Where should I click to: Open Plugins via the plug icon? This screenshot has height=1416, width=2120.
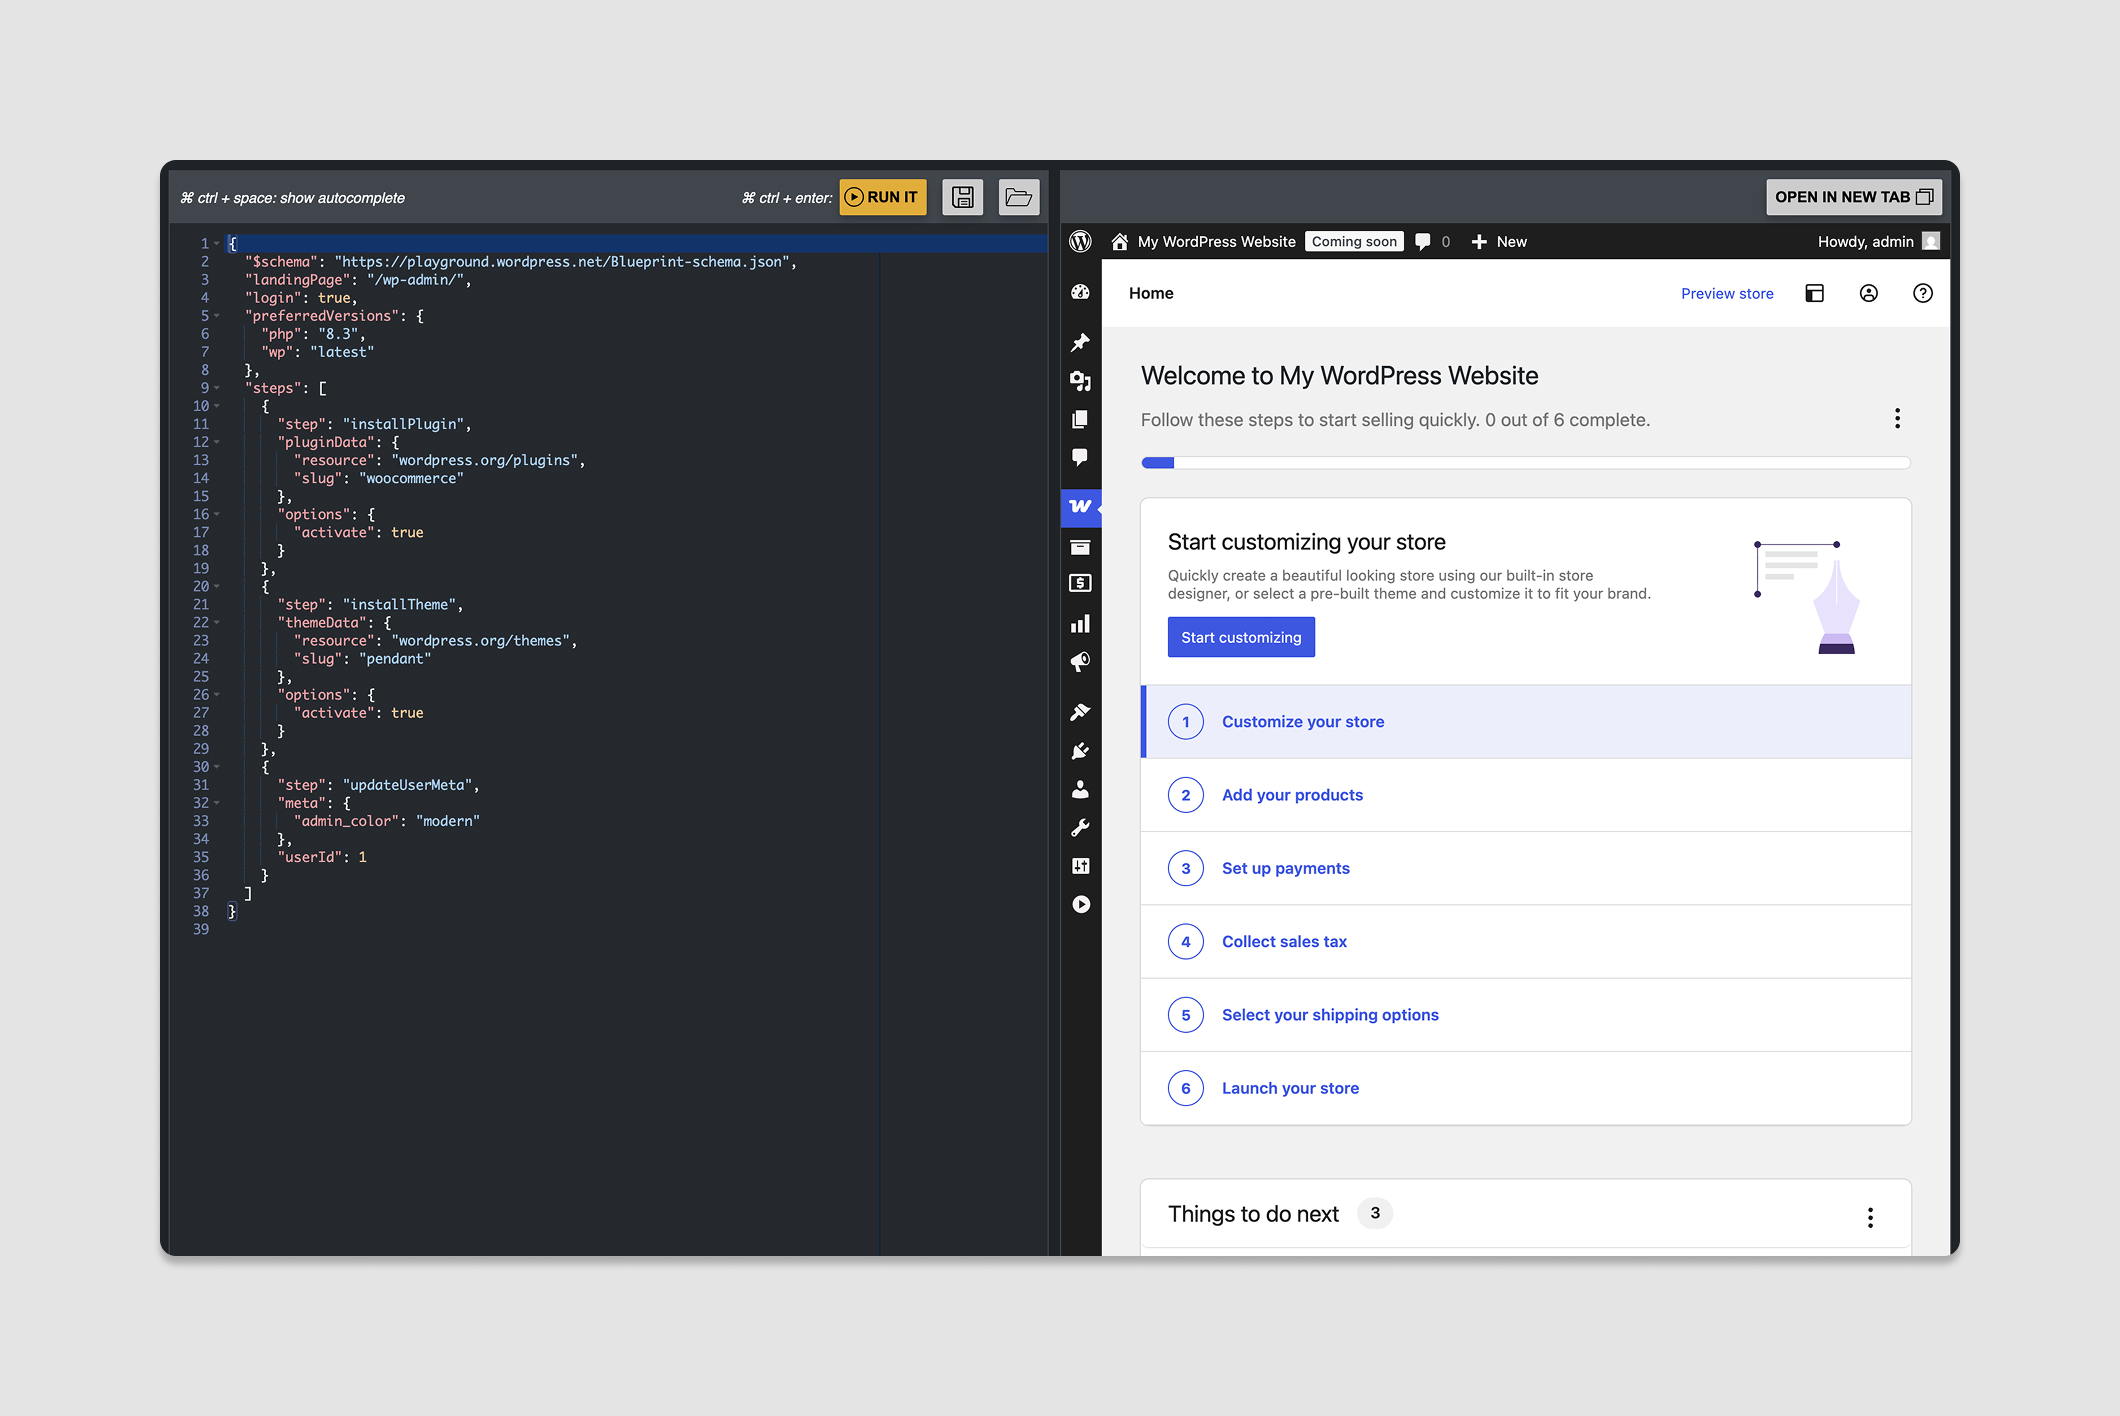pyautogui.click(x=1080, y=751)
